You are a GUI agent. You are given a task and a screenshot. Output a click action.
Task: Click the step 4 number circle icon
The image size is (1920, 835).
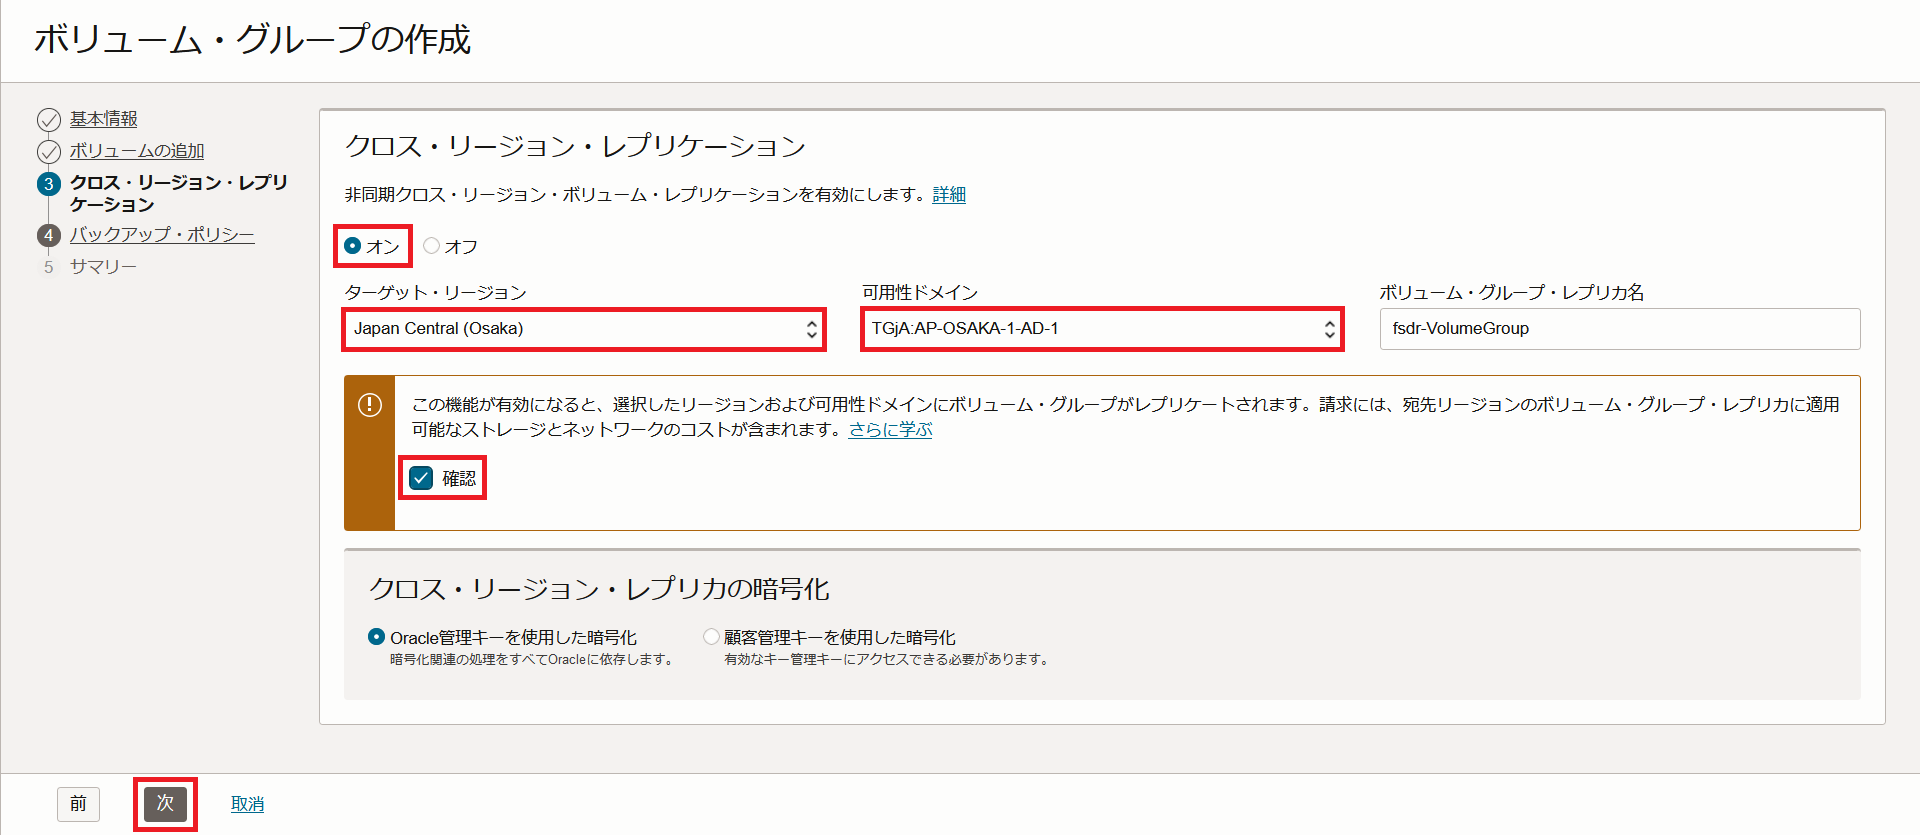point(48,236)
